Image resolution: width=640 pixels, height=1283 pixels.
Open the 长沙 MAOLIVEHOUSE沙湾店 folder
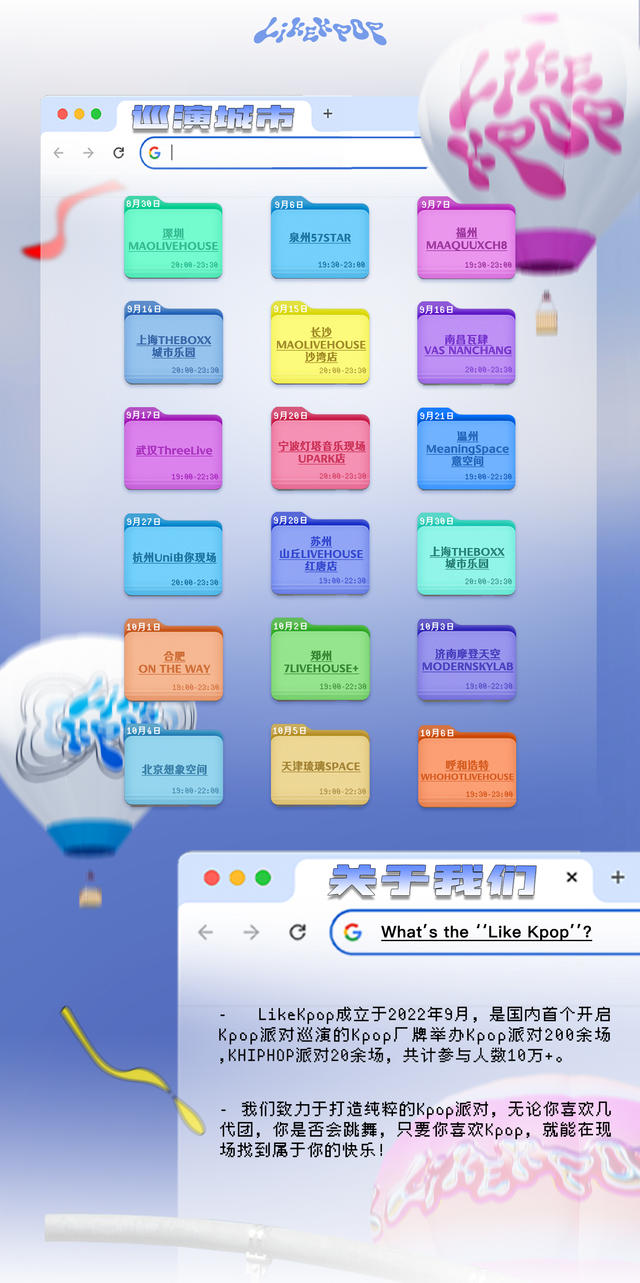click(320, 344)
